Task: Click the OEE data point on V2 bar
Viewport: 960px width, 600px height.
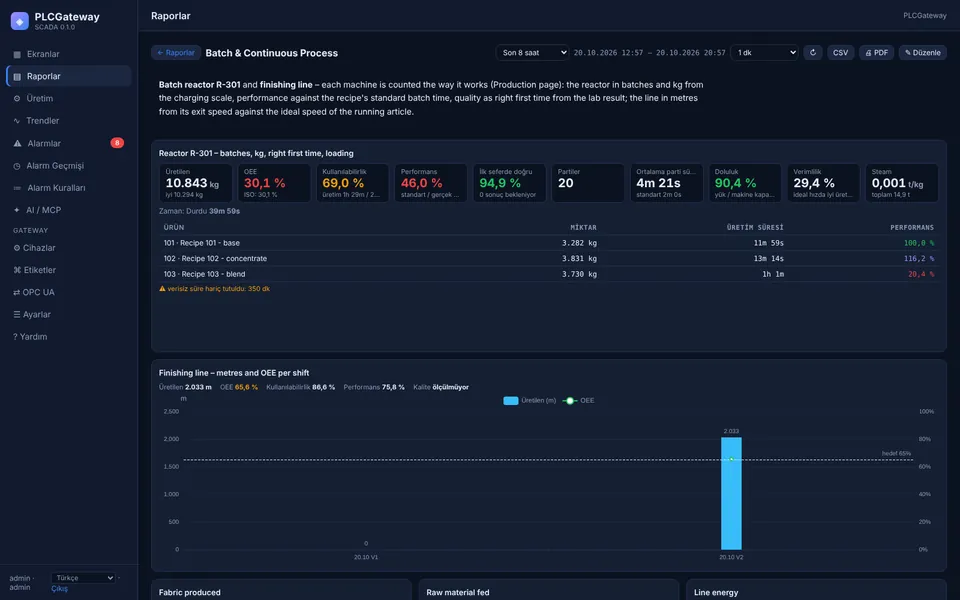Action: pos(731,459)
